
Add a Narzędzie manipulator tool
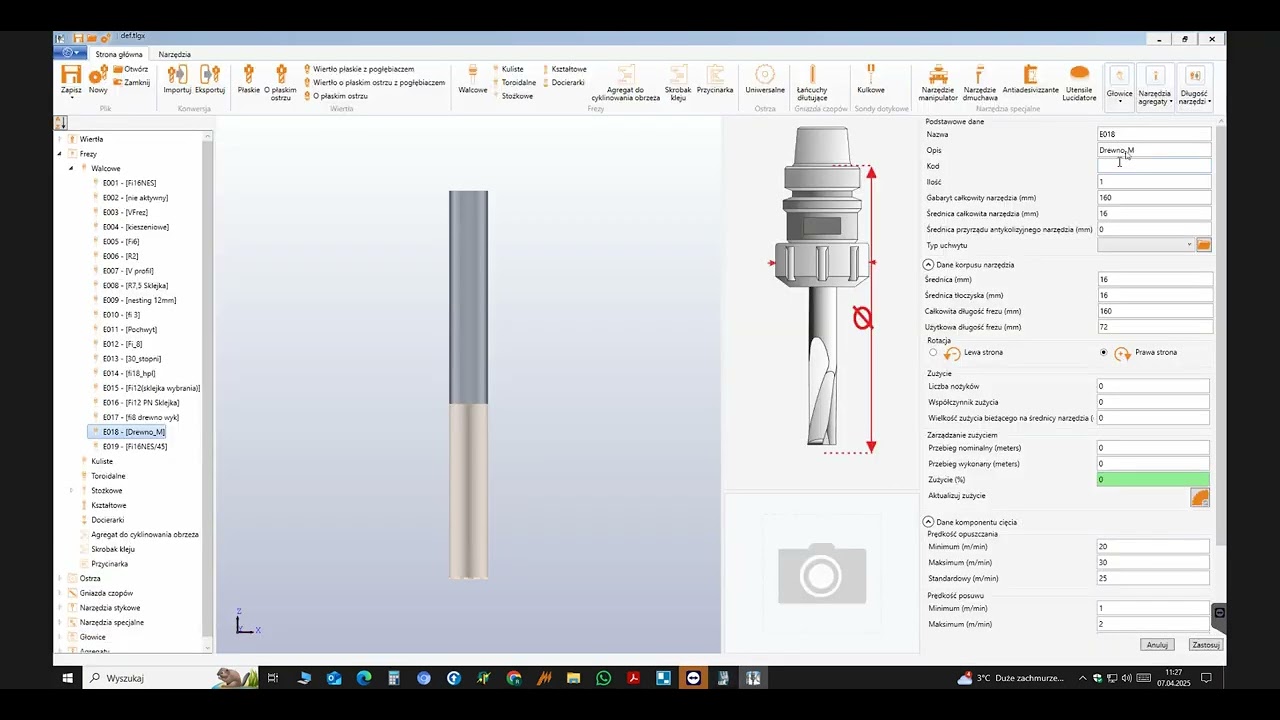click(939, 83)
